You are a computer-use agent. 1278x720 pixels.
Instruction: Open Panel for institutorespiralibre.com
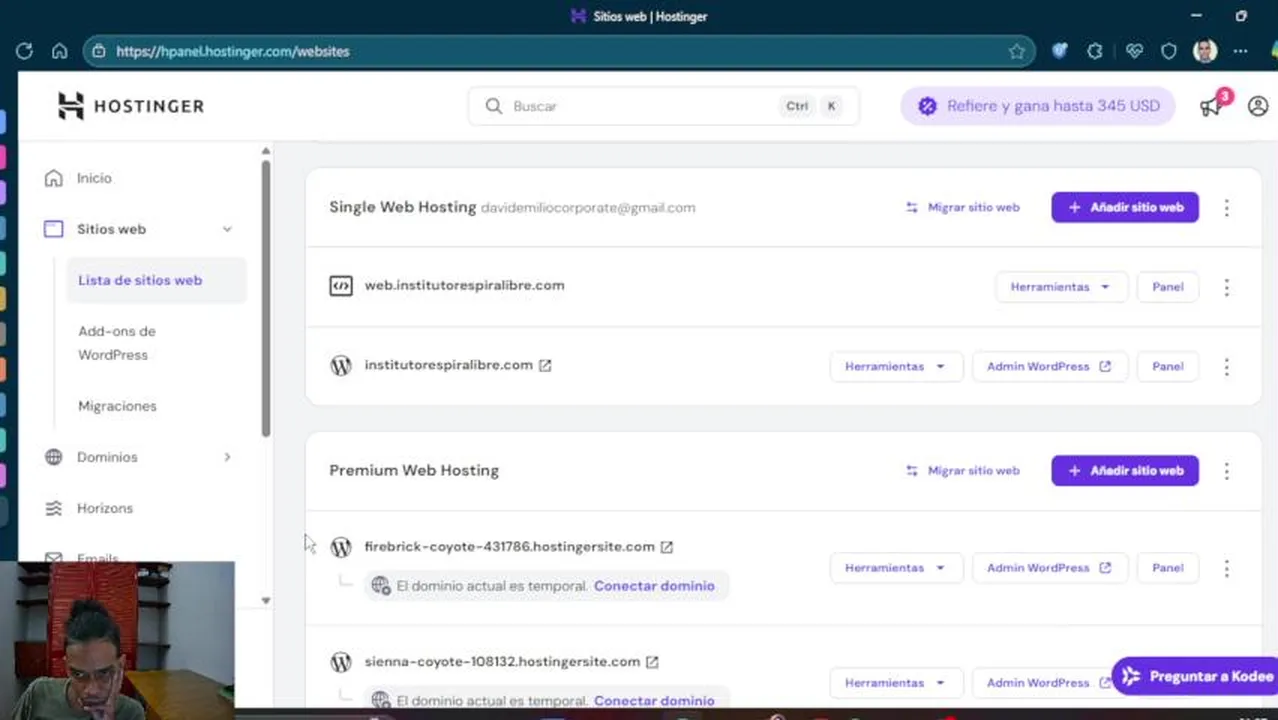(1167, 367)
